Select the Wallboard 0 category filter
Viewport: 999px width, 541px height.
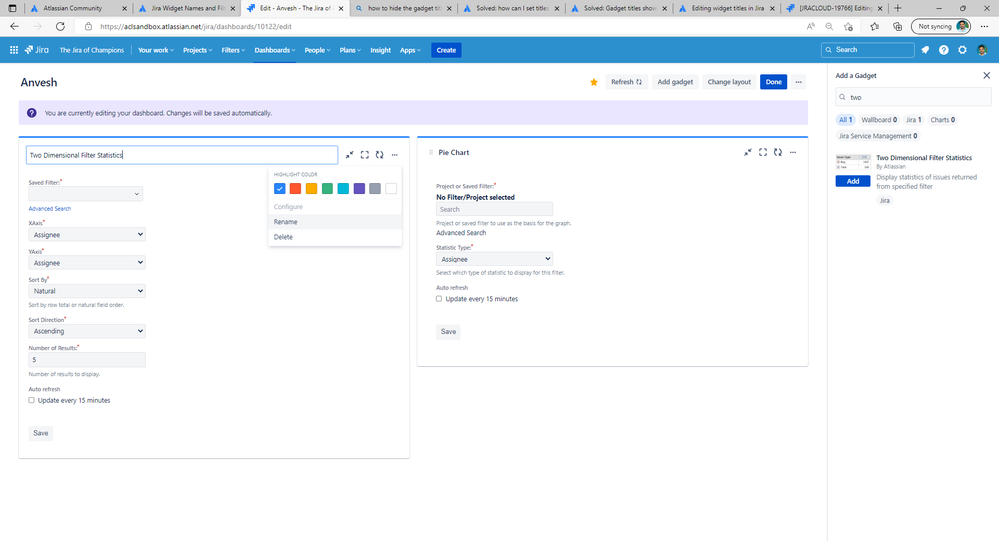[x=879, y=120]
